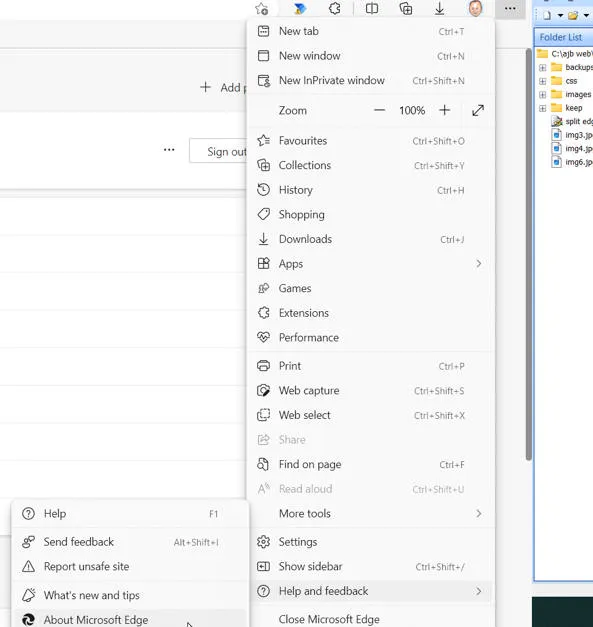Screen dimensions: 593x627
Task: Select Shopping menu entry
Action: click(371, 215)
